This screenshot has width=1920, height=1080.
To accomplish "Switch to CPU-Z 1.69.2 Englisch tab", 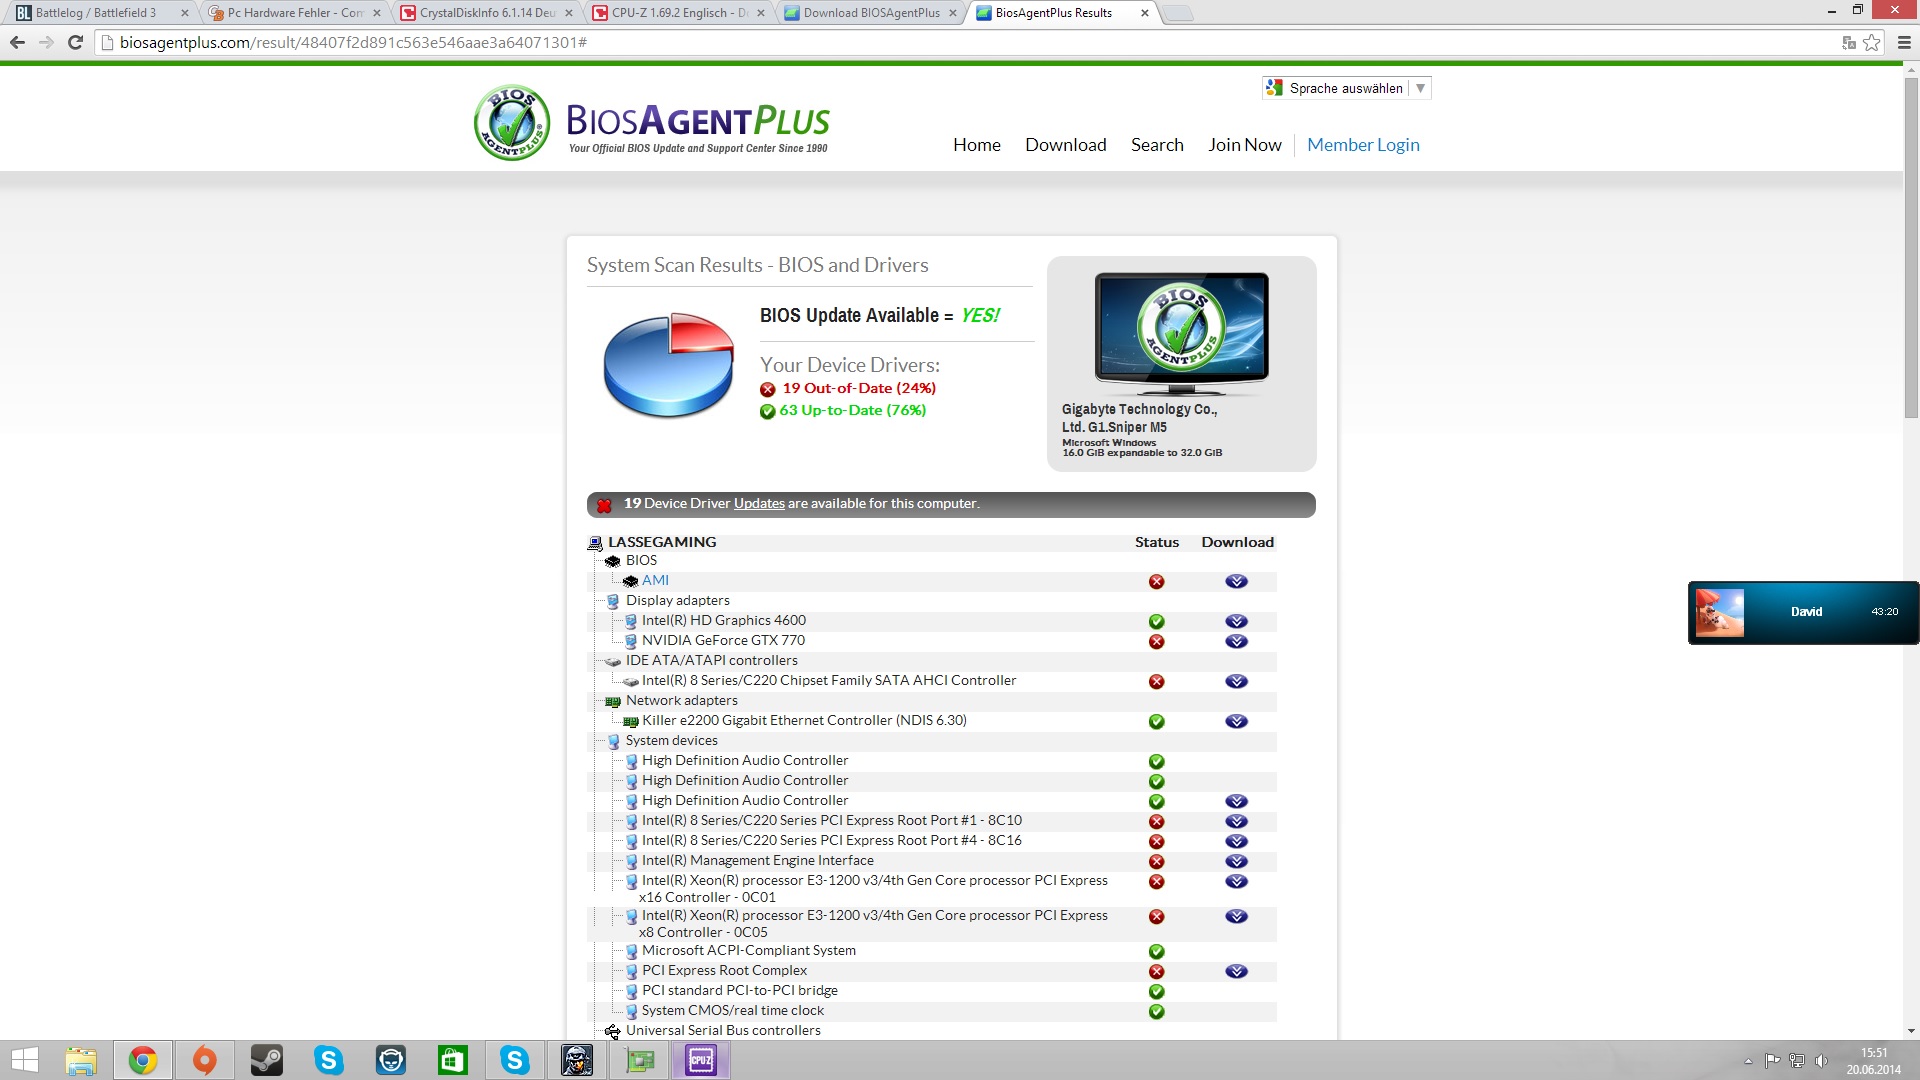I will click(x=678, y=13).
